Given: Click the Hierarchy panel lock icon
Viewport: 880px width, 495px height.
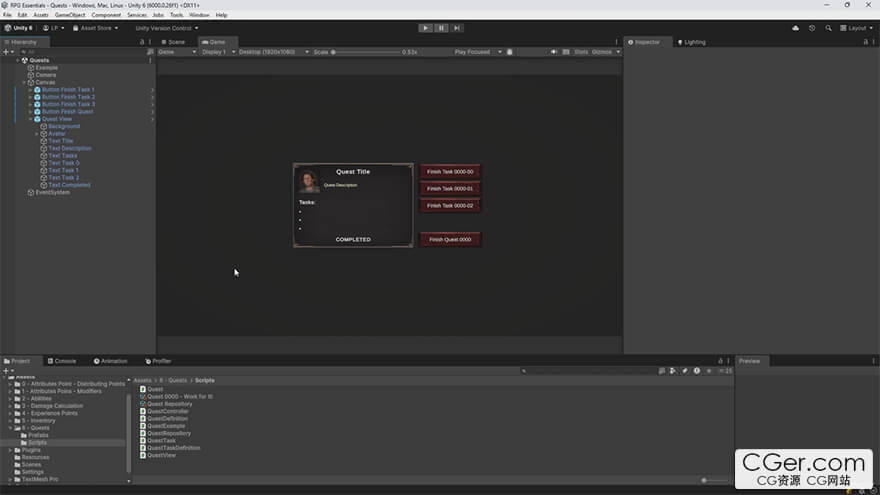Looking at the screenshot, I should (142, 42).
